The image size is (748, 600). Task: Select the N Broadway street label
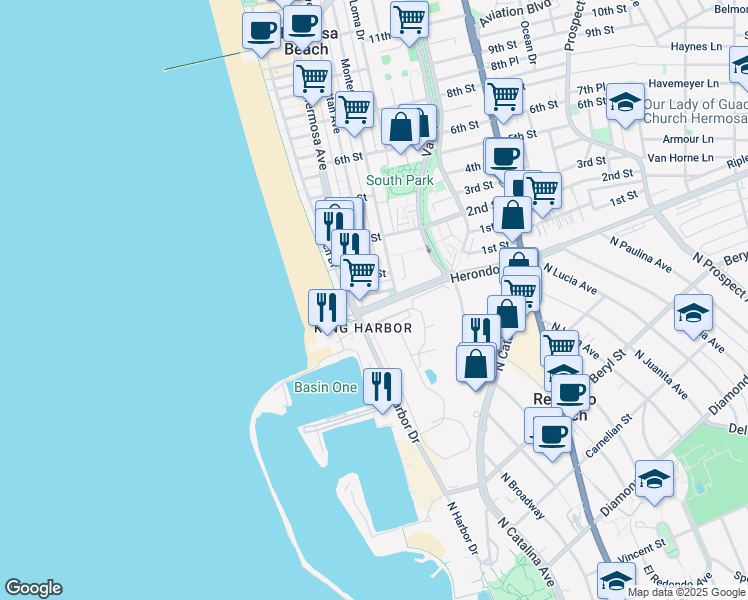click(x=522, y=496)
